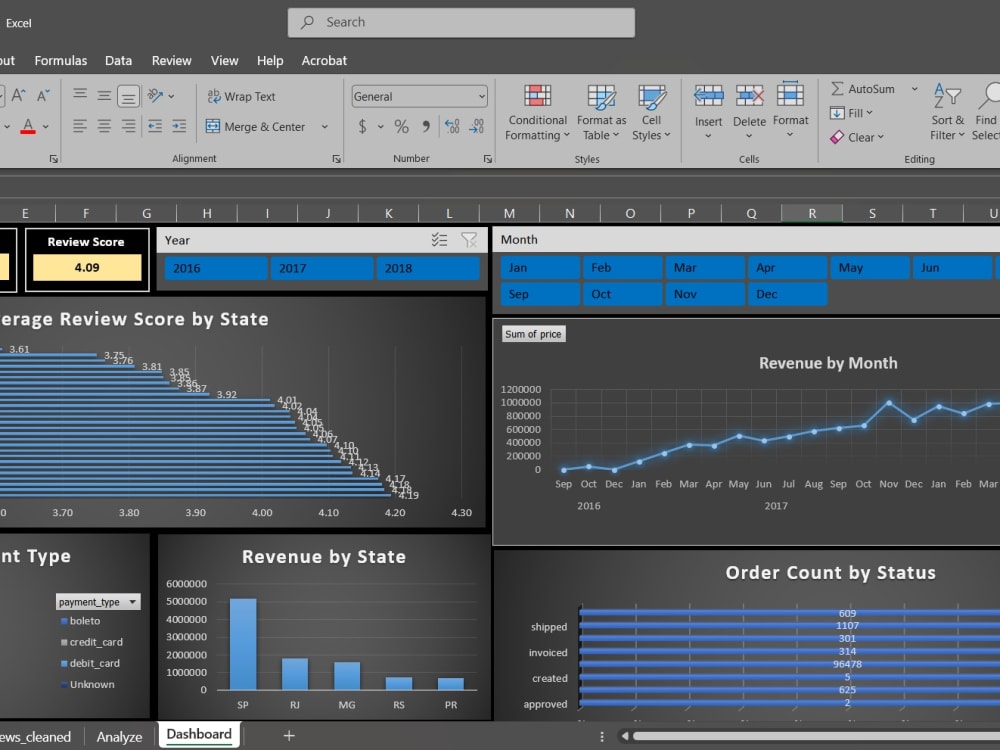Open Format as Table gallery
This screenshot has height=750, width=1000.
tap(601, 113)
